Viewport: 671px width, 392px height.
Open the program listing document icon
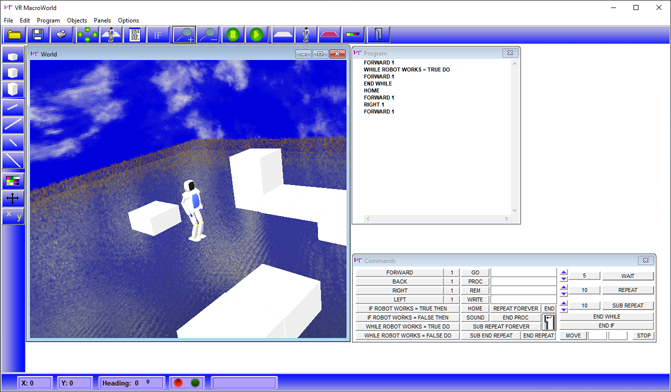tap(135, 35)
